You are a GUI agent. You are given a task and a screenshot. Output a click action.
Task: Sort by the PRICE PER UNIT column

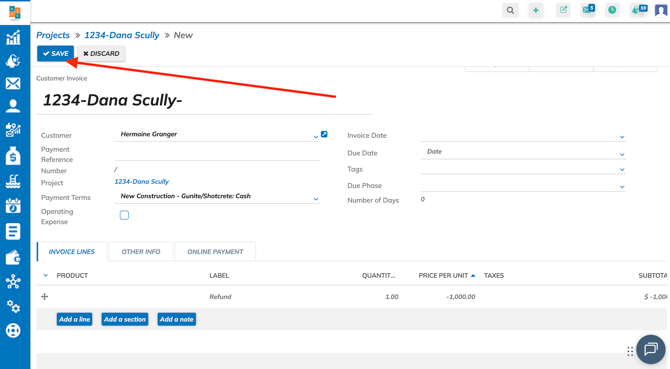point(447,275)
